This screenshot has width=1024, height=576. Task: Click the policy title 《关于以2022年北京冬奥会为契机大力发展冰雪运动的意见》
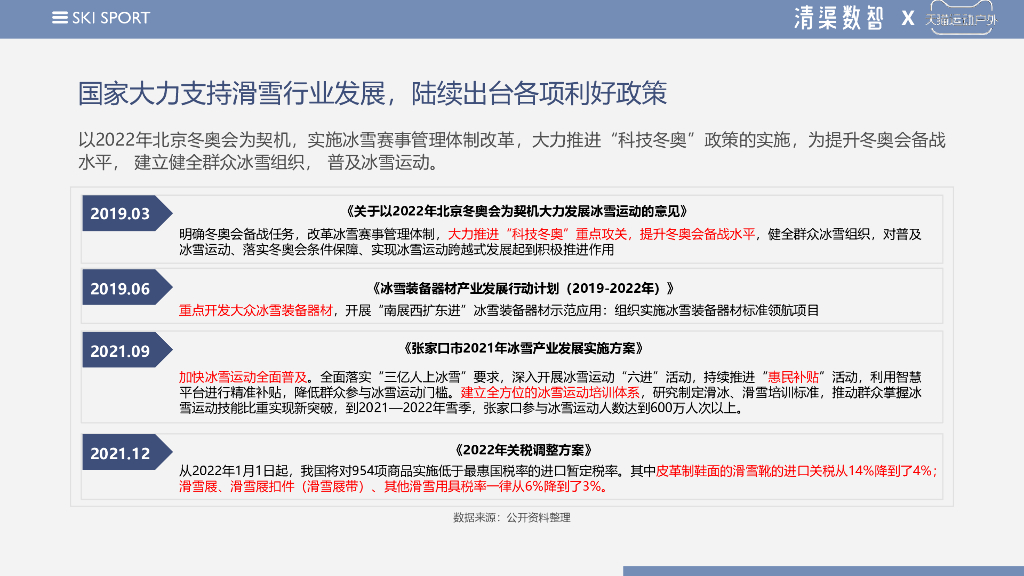pos(516,211)
